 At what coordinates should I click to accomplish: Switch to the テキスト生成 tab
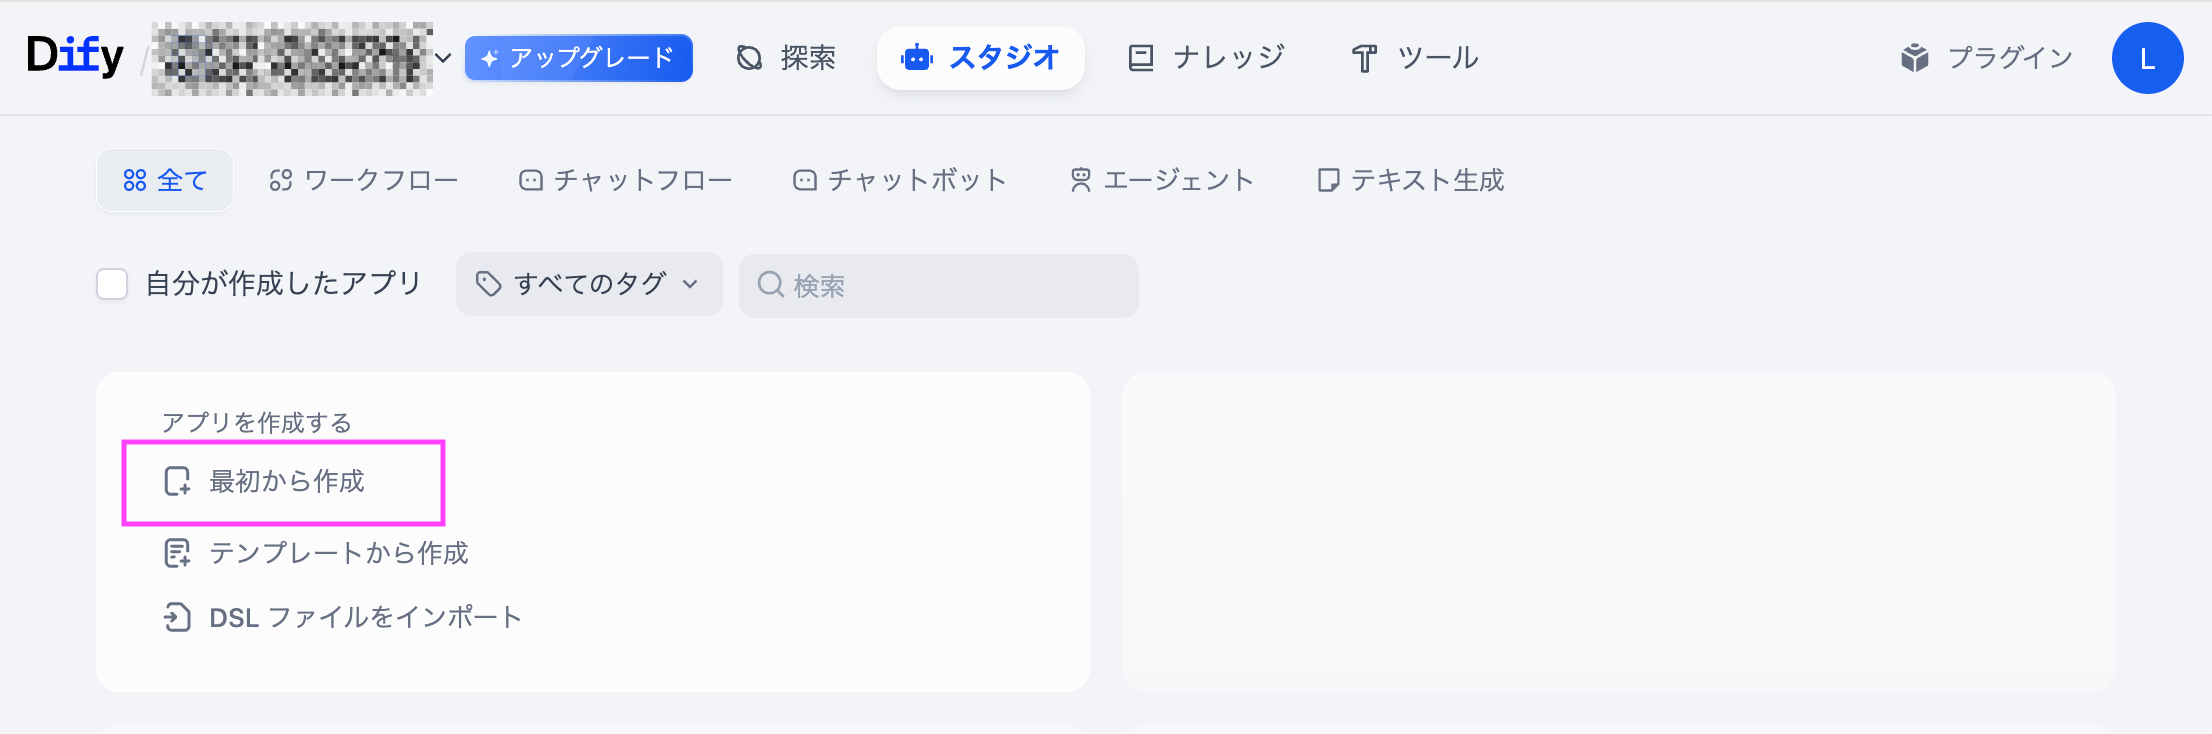coord(1410,180)
